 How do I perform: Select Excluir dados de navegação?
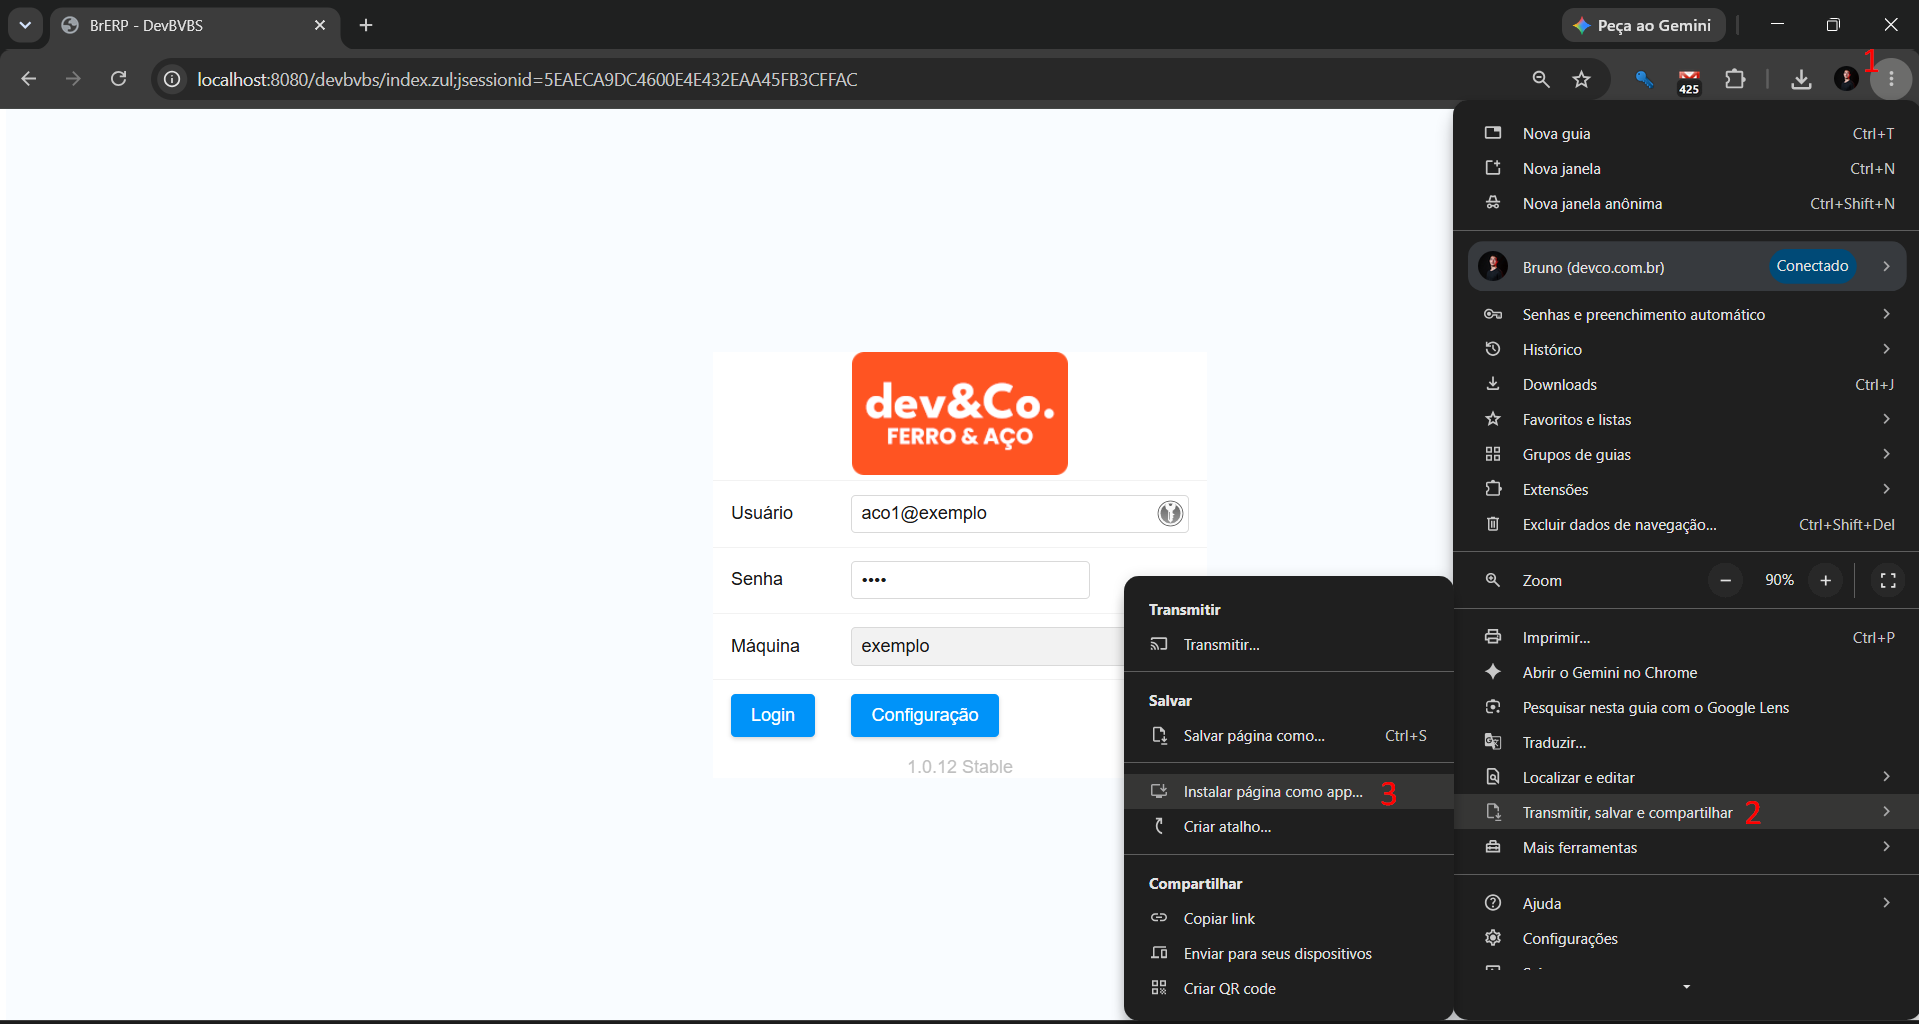click(x=1688, y=525)
